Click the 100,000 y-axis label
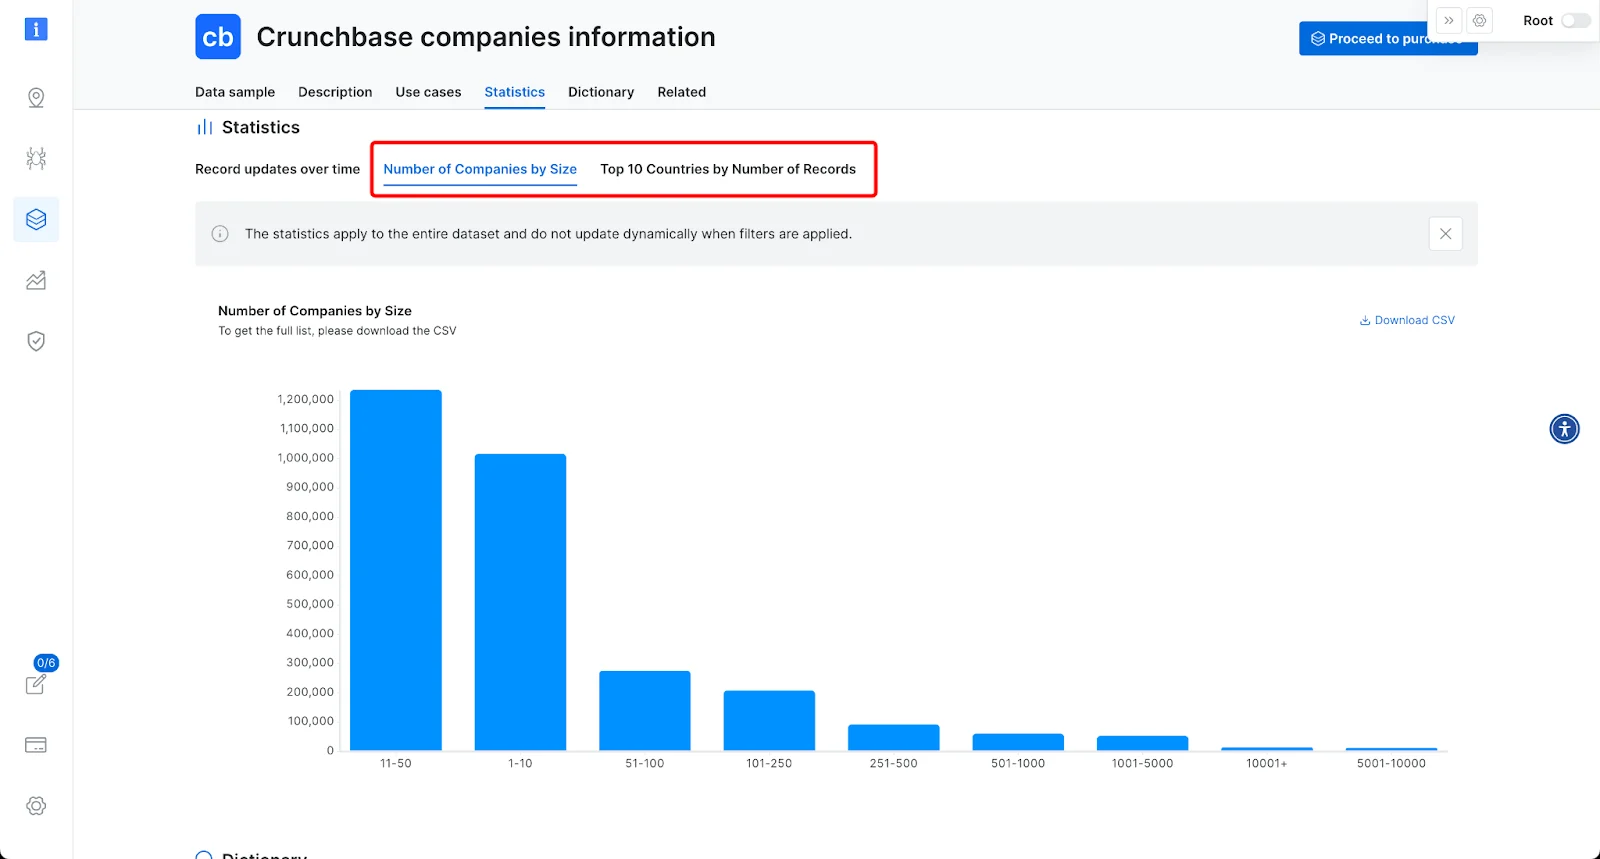 tap(311, 721)
